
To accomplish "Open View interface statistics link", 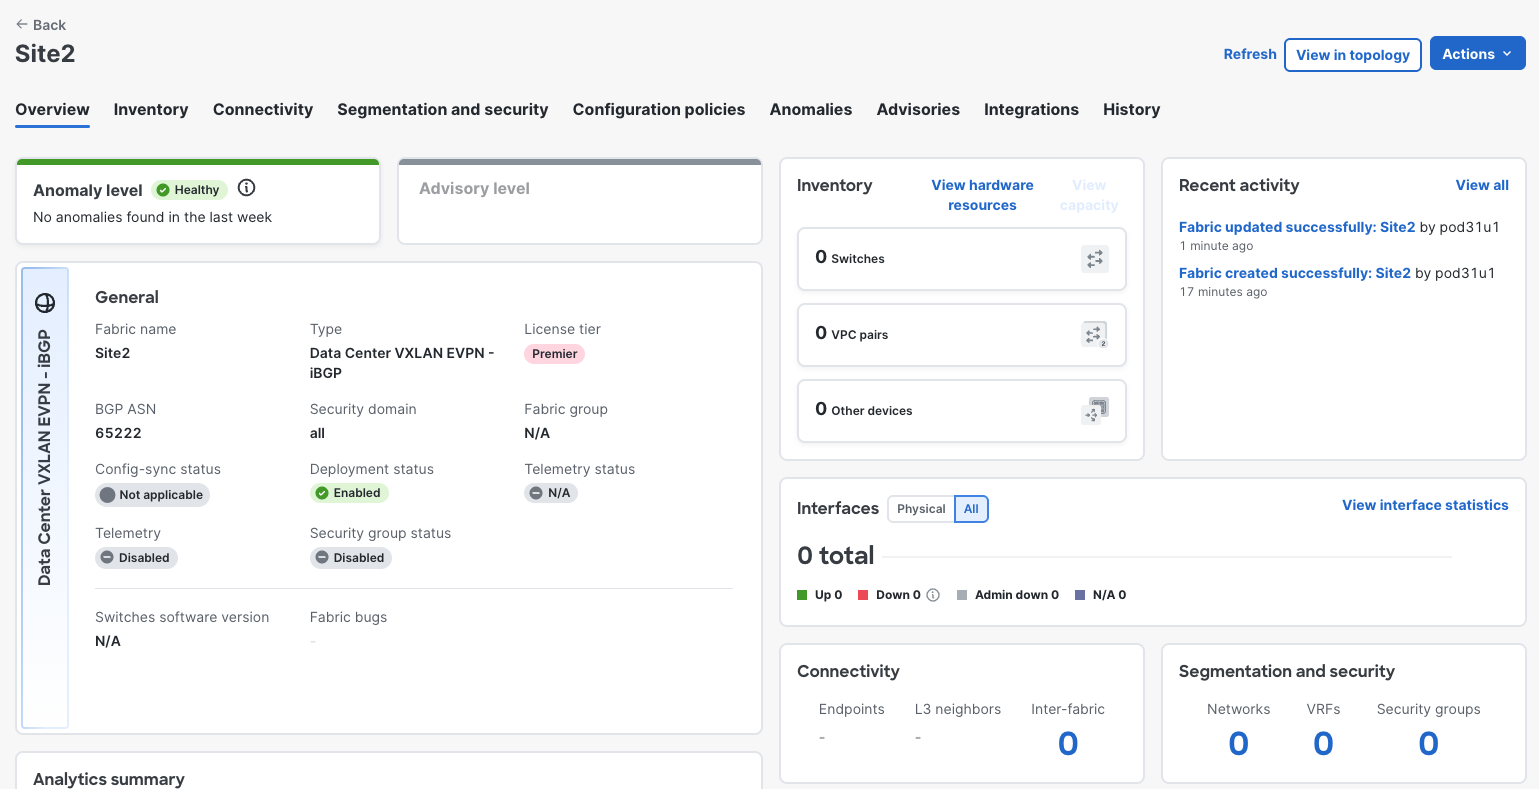I will [x=1425, y=505].
